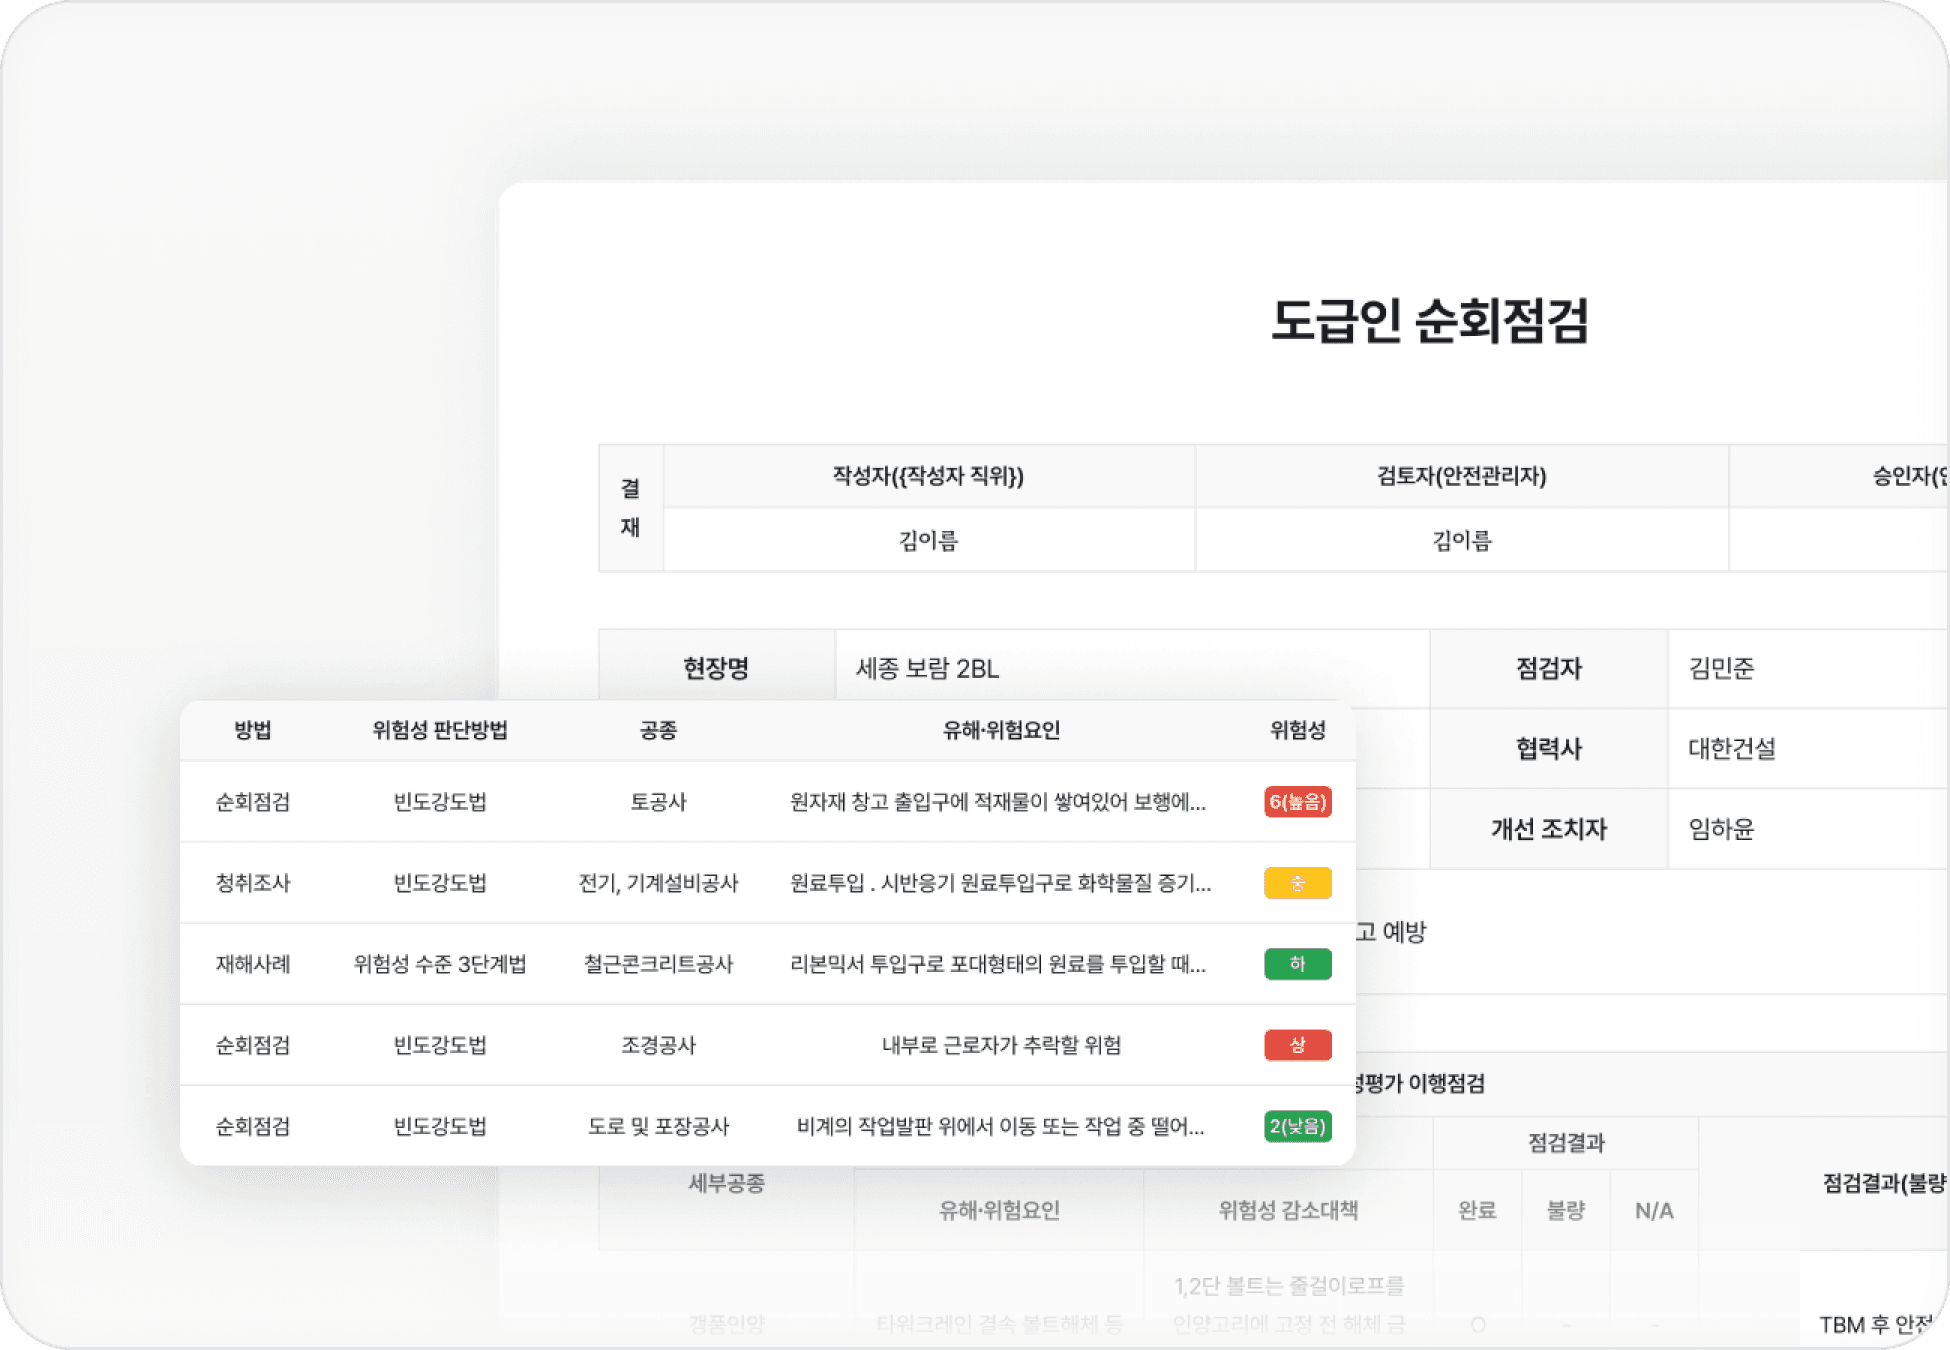This screenshot has width=1950, height=1350.
Task: Click the 방법 column header
Action: point(251,731)
